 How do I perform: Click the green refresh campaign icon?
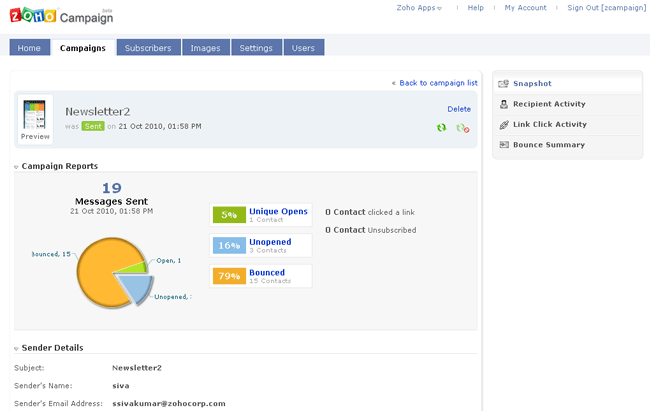click(x=442, y=128)
